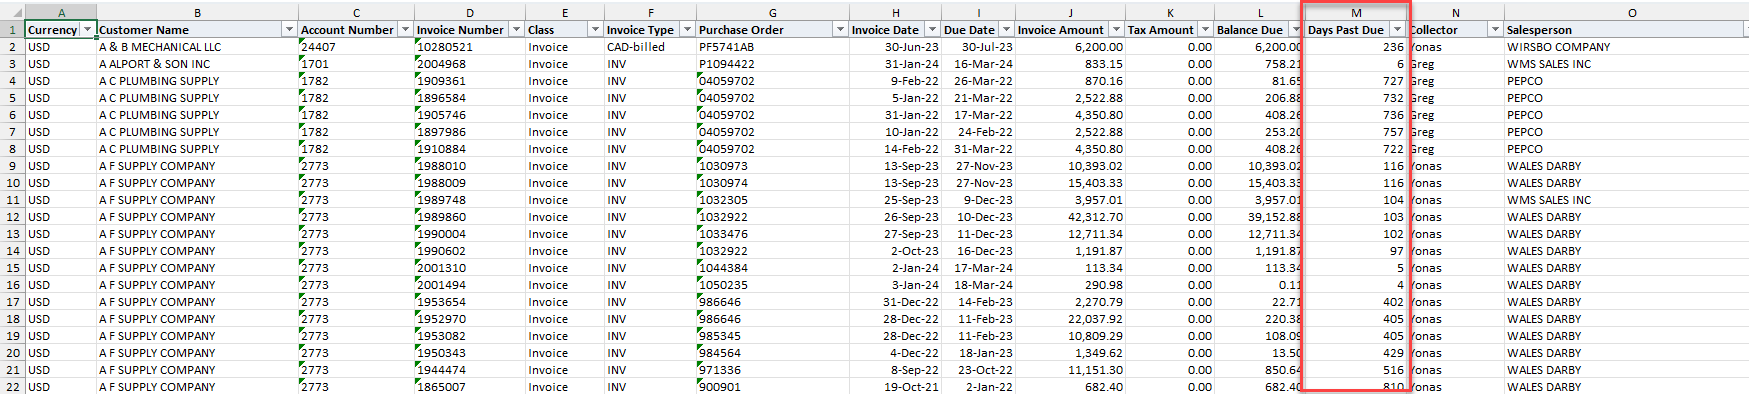Open the Collector column filter dropdown

(x=1496, y=30)
